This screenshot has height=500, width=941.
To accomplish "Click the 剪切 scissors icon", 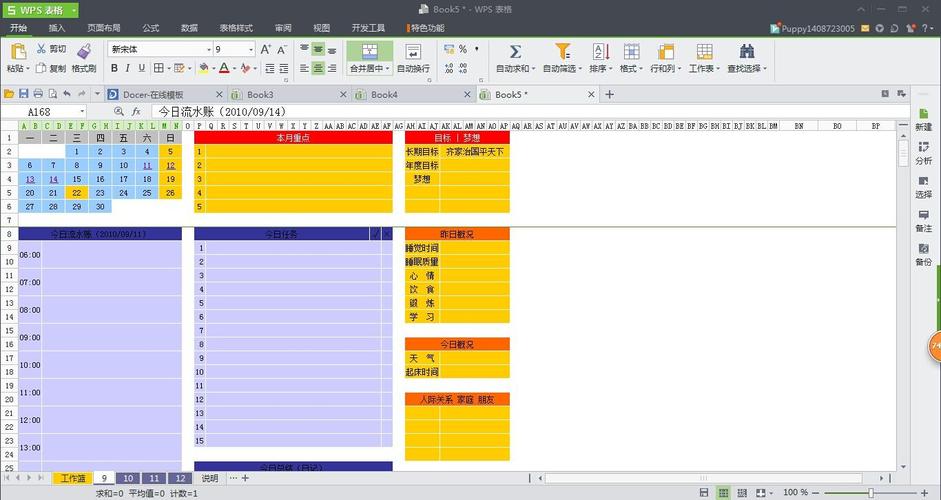I will point(42,48).
